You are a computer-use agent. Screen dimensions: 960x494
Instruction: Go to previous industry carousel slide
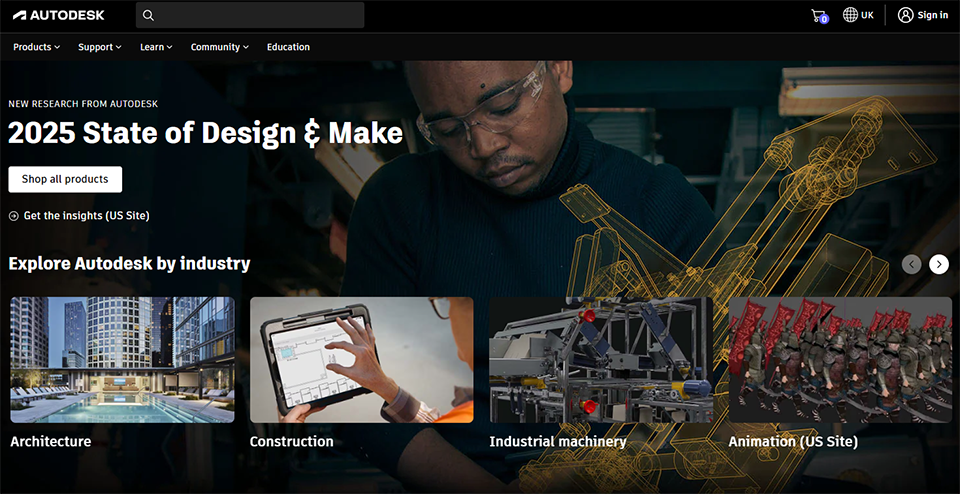911,264
